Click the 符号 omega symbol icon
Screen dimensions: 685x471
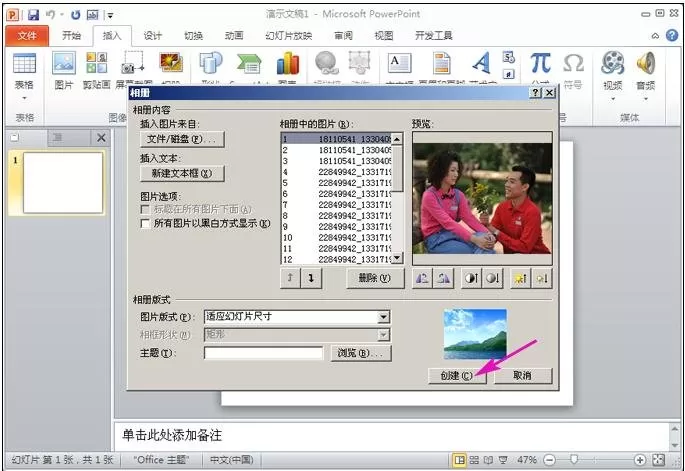tap(573, 63)
